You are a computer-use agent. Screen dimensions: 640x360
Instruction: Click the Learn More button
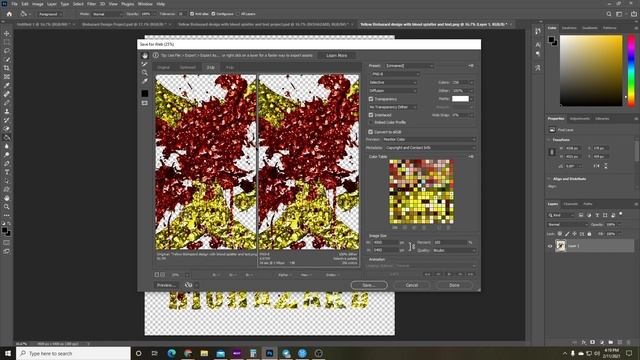(337, 56)
